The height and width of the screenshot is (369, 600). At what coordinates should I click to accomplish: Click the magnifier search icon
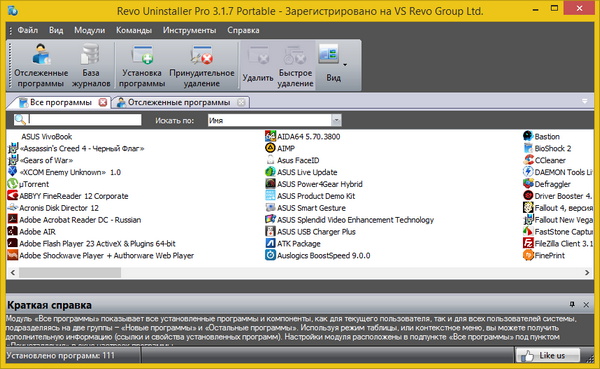[20, 120]
